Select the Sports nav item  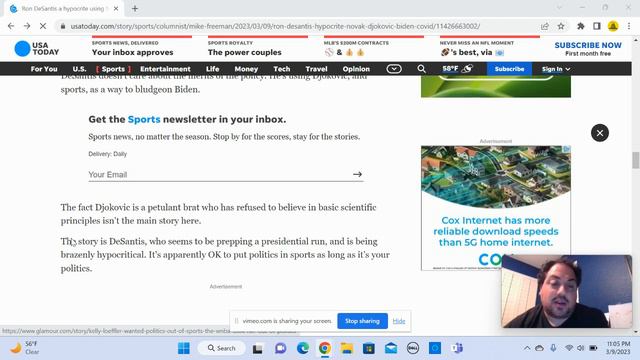pos(113,69)
